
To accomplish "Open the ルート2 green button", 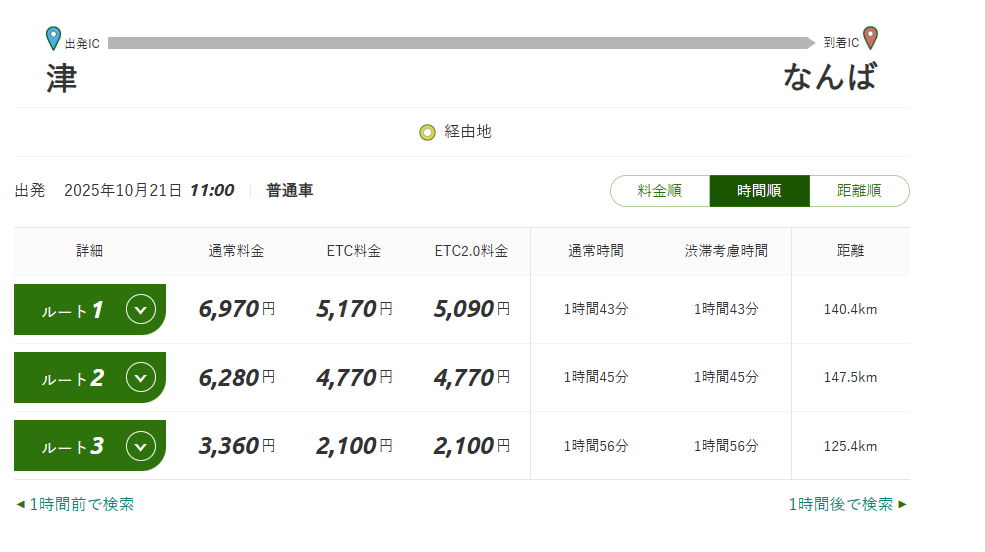I will pos(72,378).
